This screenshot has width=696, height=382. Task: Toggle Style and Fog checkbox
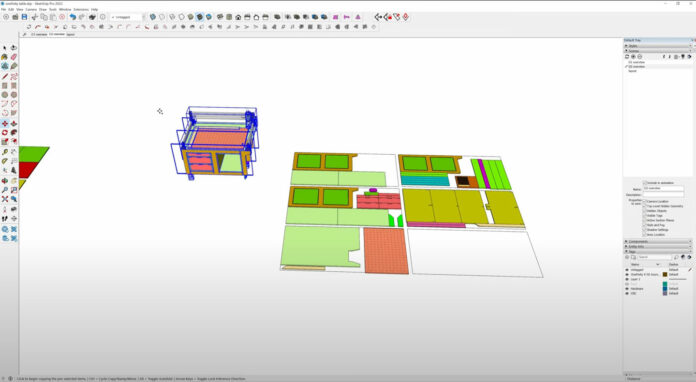pos(645,225)
